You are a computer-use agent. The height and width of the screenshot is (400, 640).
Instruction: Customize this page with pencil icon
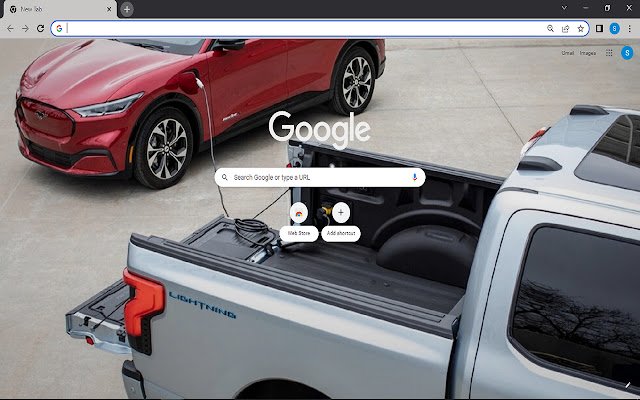(x=628, y=385)
